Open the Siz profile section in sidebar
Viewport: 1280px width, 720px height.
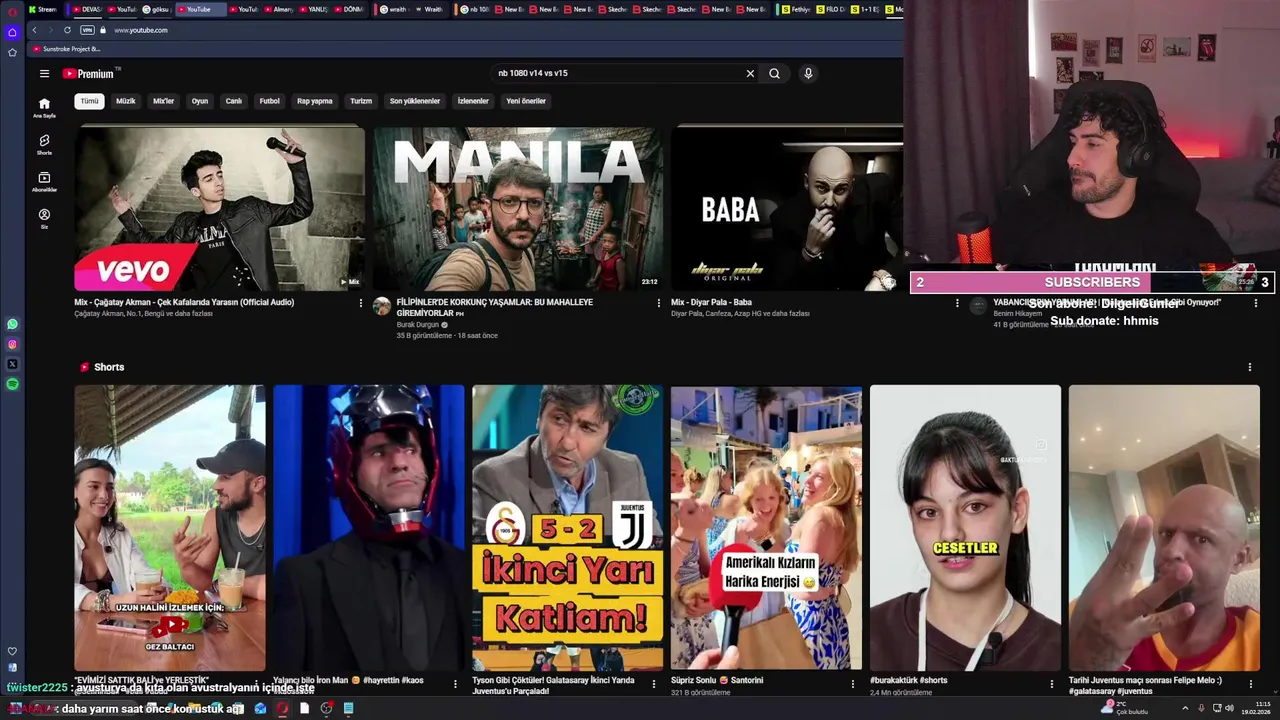point(44,218)
